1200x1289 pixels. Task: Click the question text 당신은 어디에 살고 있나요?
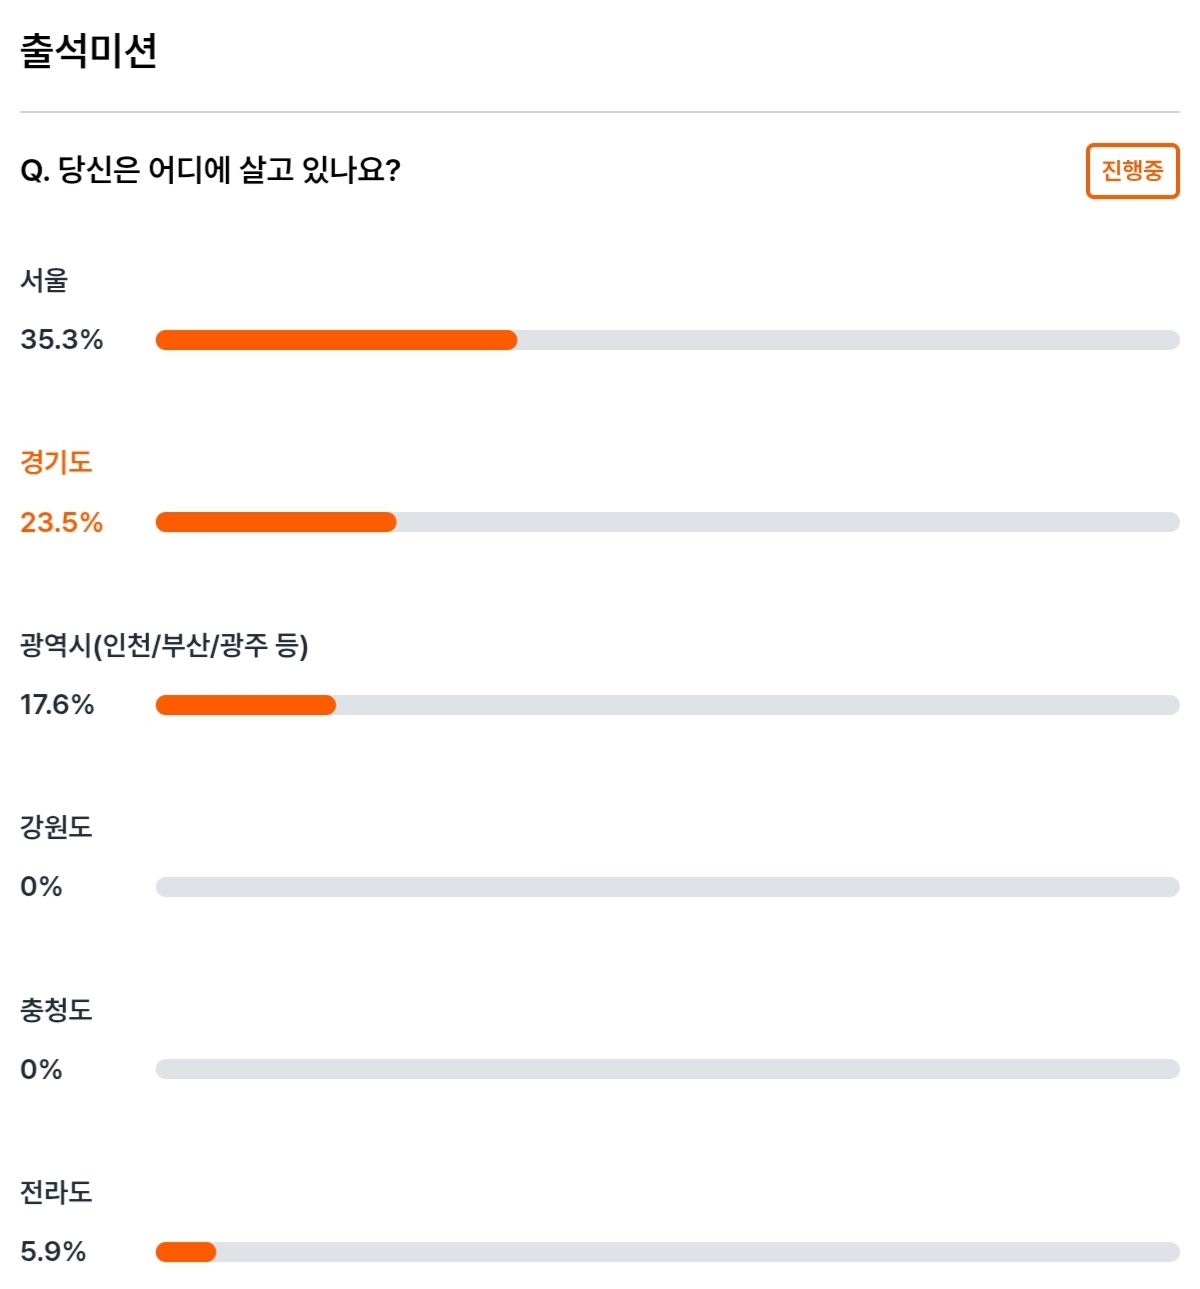[229, 170]
